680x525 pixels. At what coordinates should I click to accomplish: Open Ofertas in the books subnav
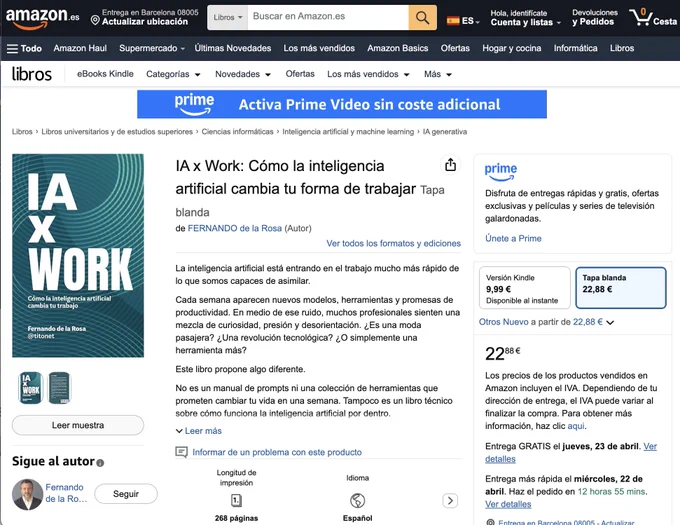[x=300, y=74]
